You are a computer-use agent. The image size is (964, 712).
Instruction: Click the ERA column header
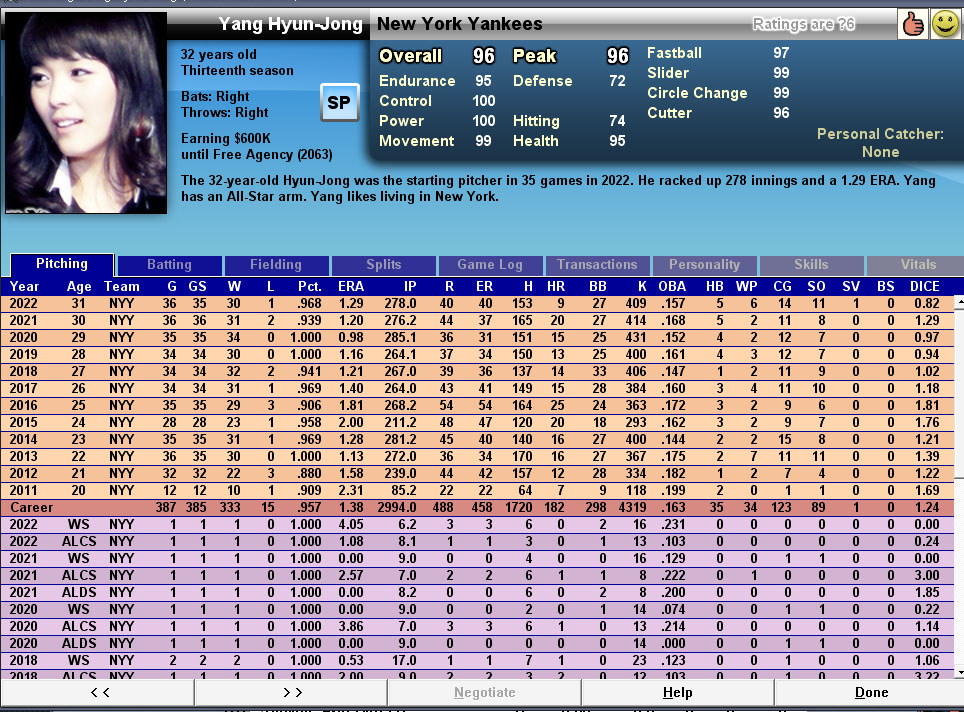[x=351, y=287]
